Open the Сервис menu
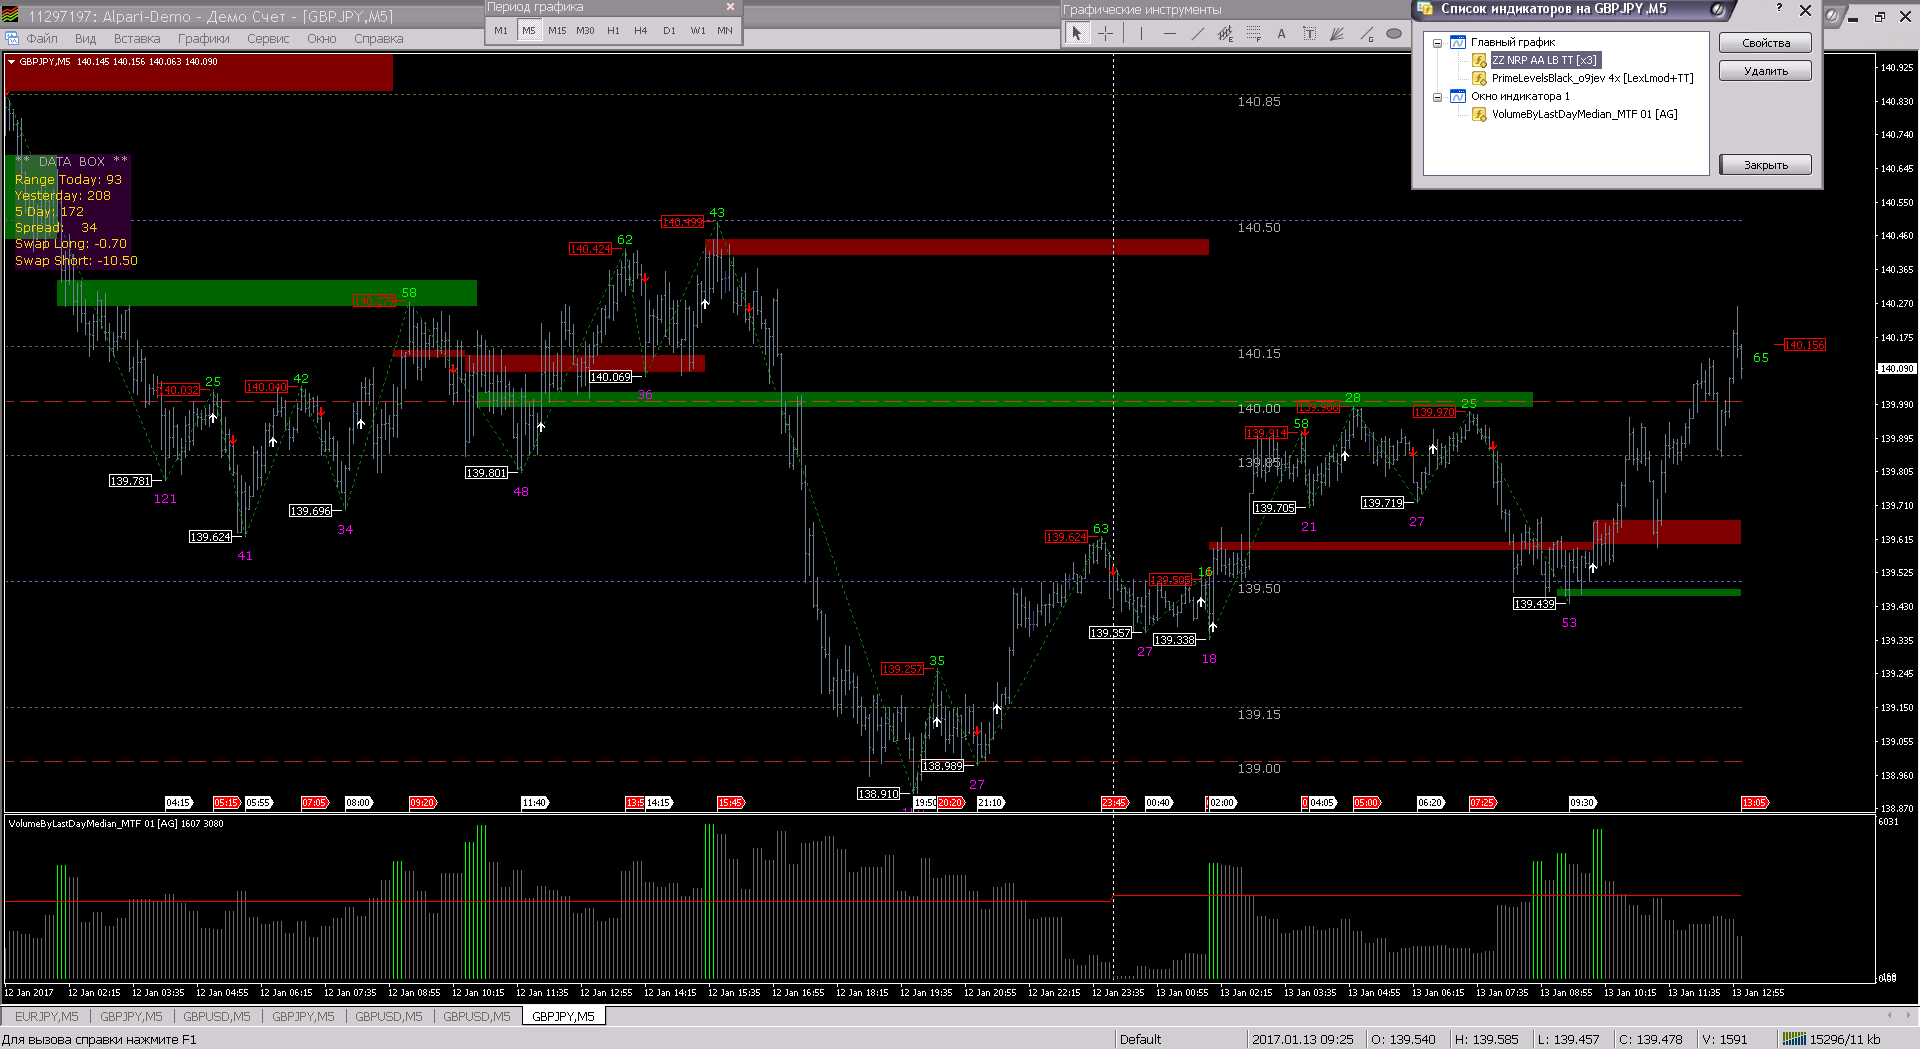1920x1049 pixels. tap(268, 39)
